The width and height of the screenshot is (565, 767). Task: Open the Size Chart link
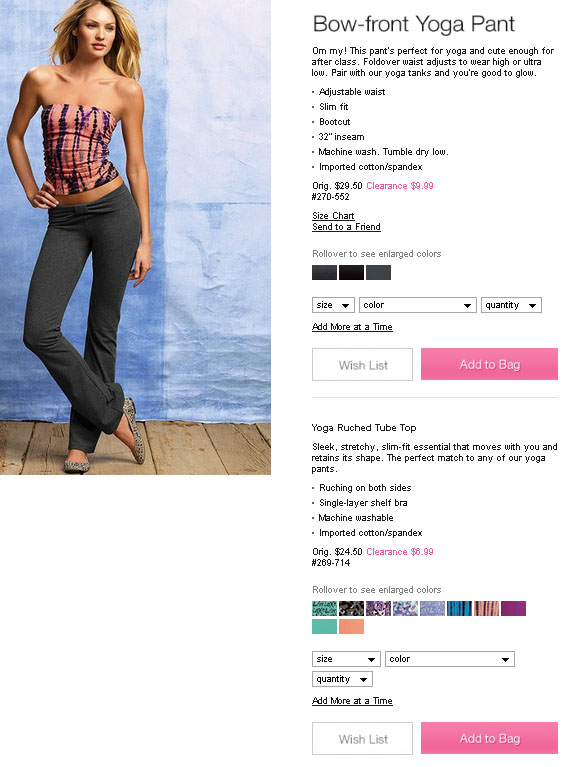pyautogui.click(x=333, y=216)
